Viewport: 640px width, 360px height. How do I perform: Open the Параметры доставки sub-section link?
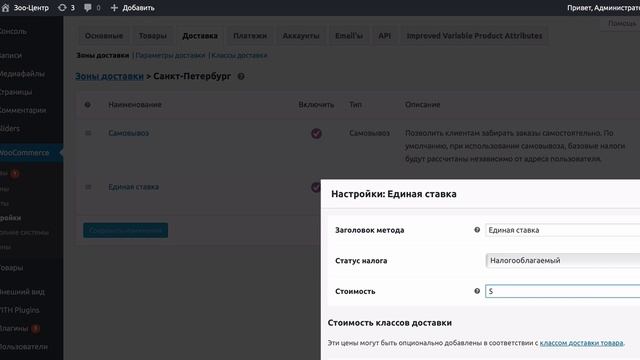coord(170,55)
